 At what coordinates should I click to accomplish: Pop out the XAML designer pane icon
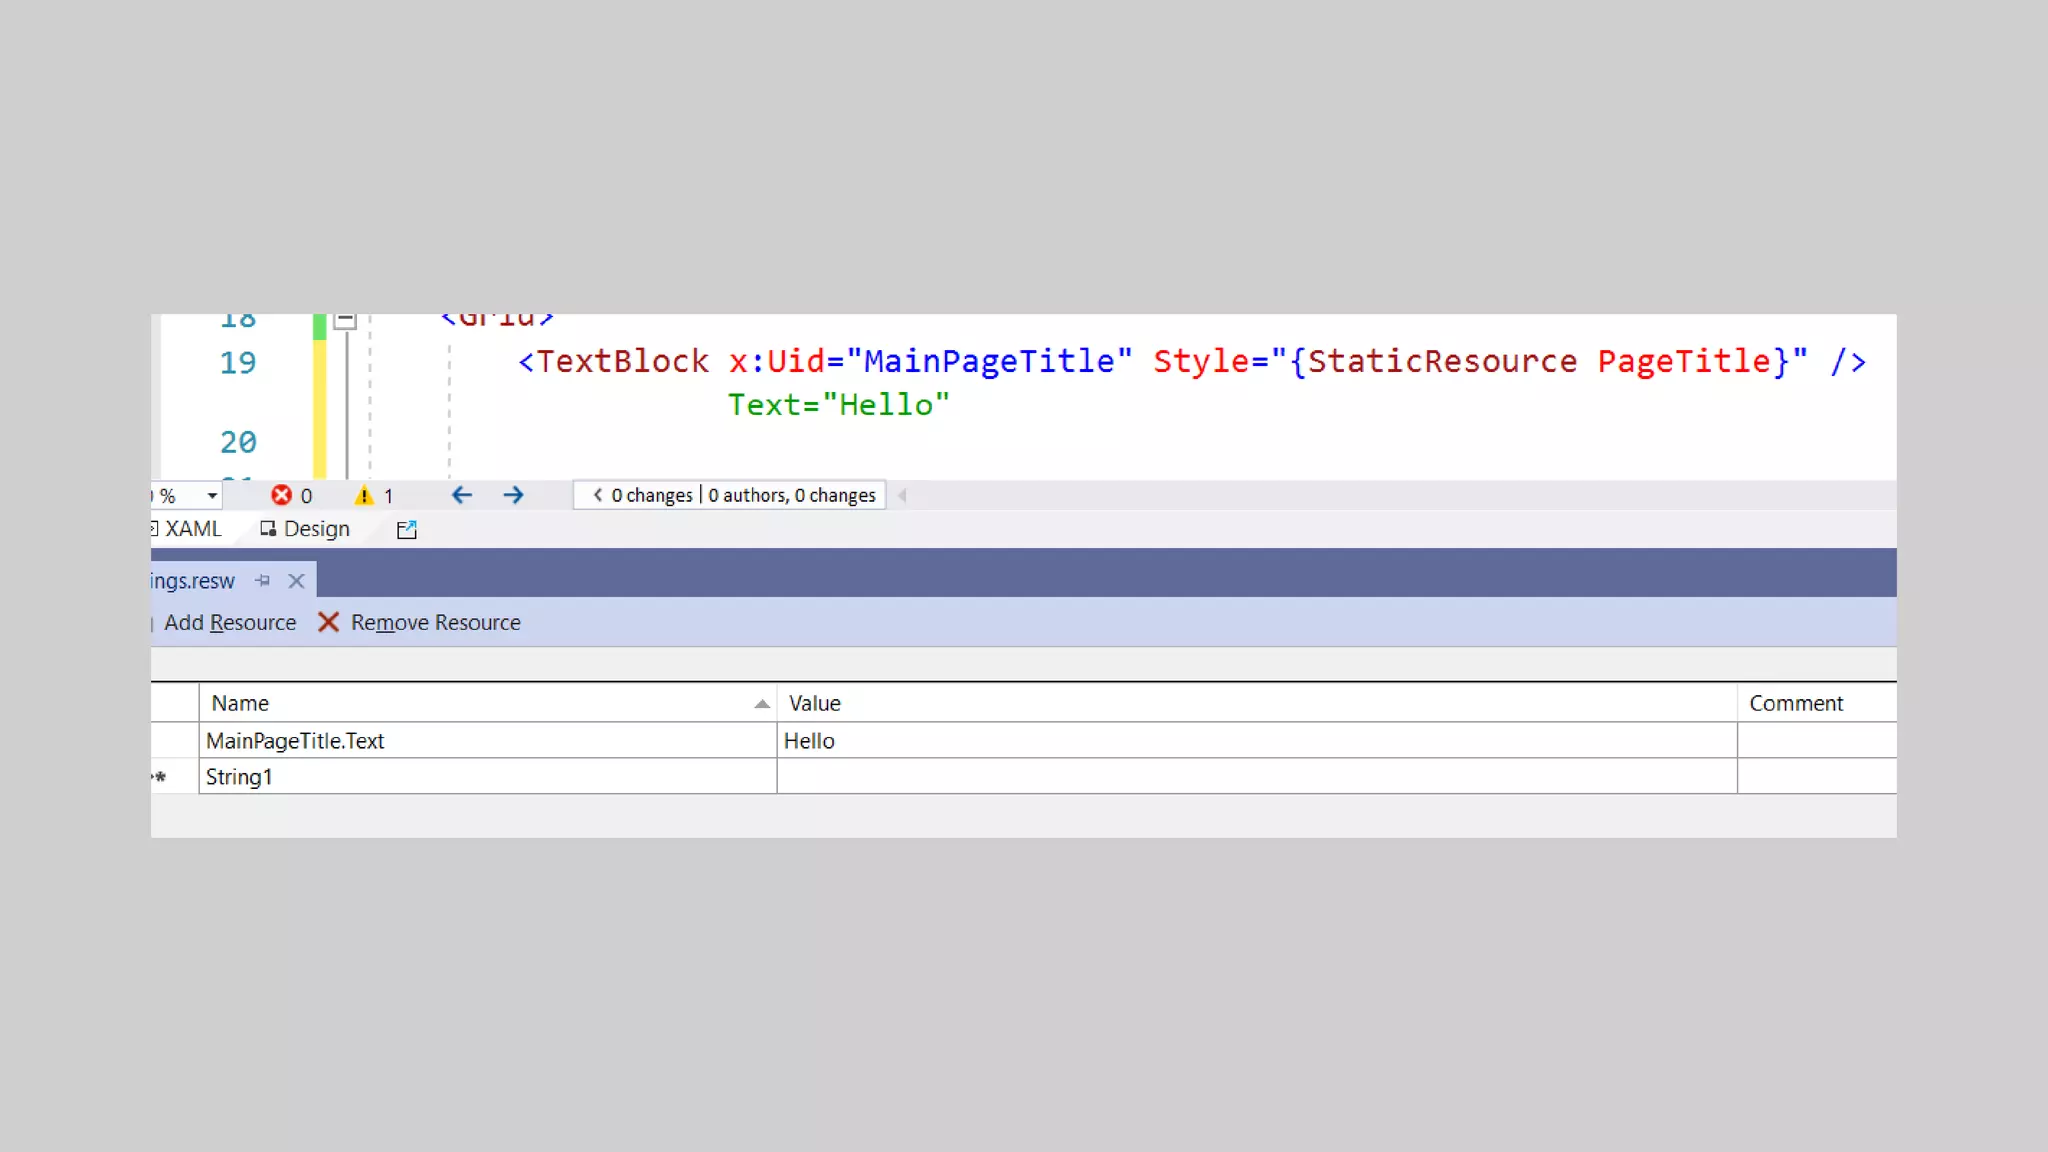406,530
